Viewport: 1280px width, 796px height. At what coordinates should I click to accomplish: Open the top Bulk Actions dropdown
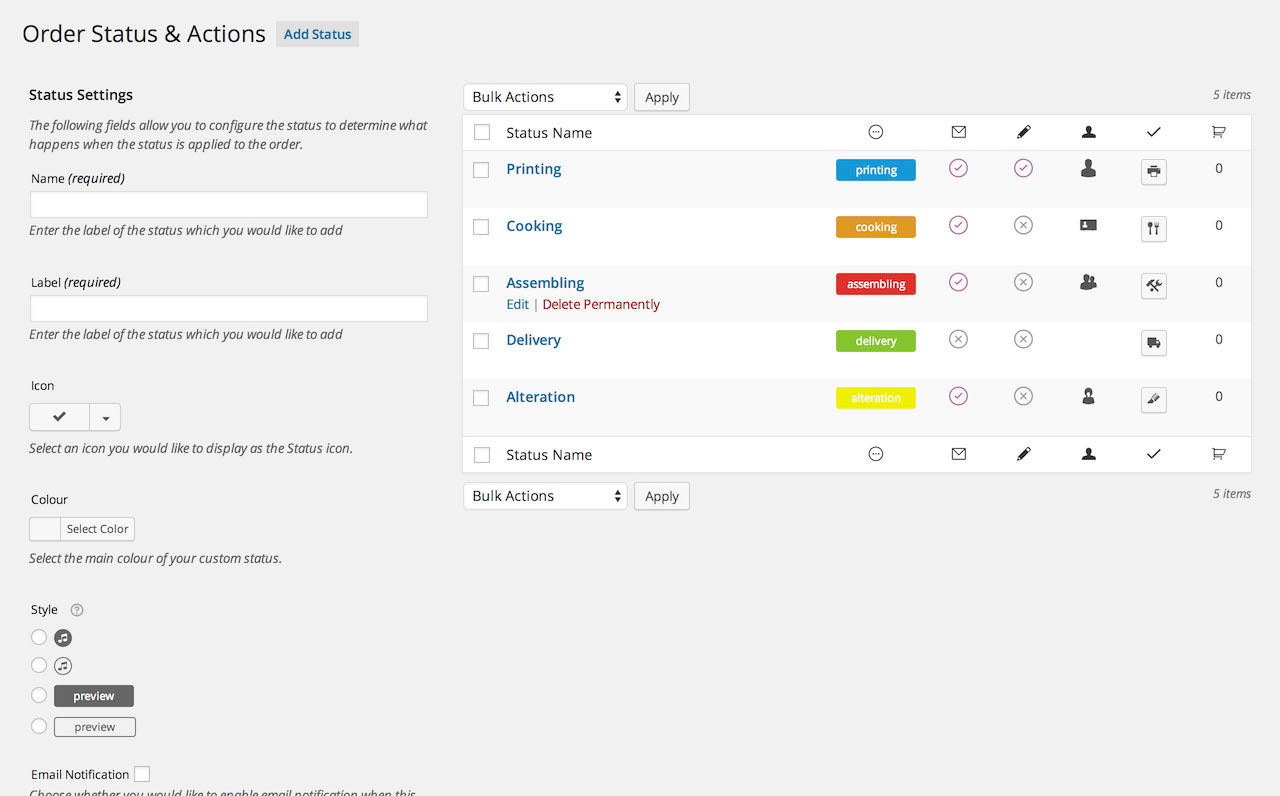point(545,97)
